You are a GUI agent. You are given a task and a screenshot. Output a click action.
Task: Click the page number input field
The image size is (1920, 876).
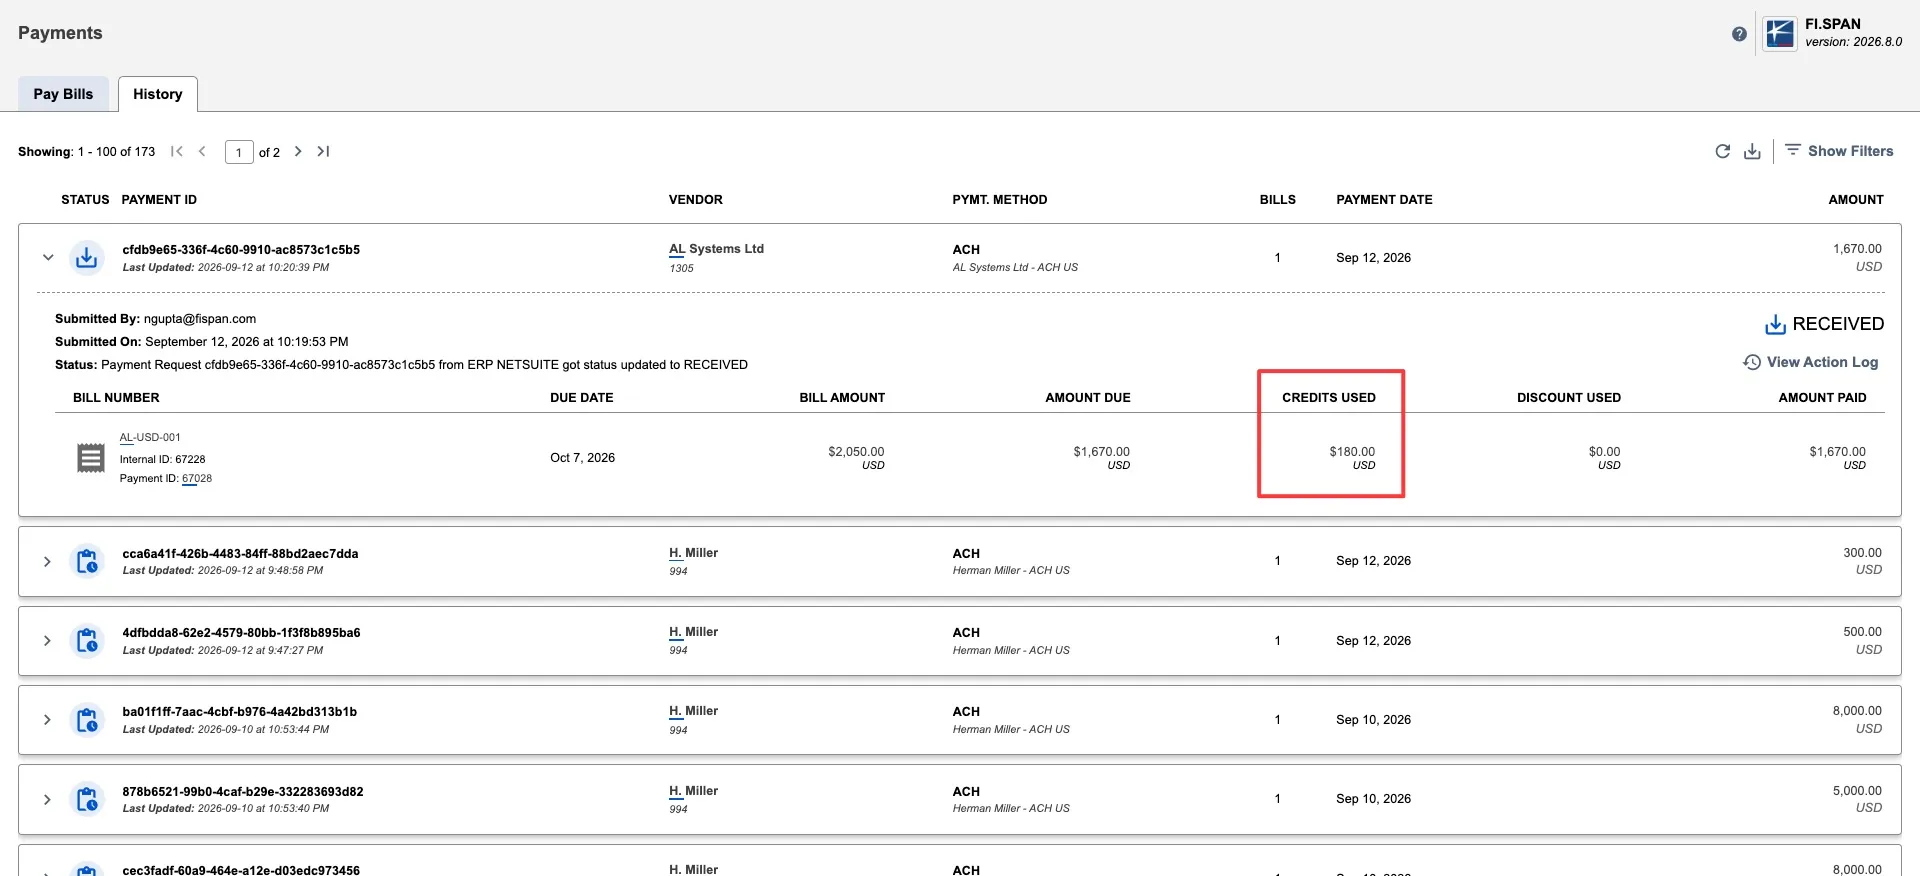point(239,152)
